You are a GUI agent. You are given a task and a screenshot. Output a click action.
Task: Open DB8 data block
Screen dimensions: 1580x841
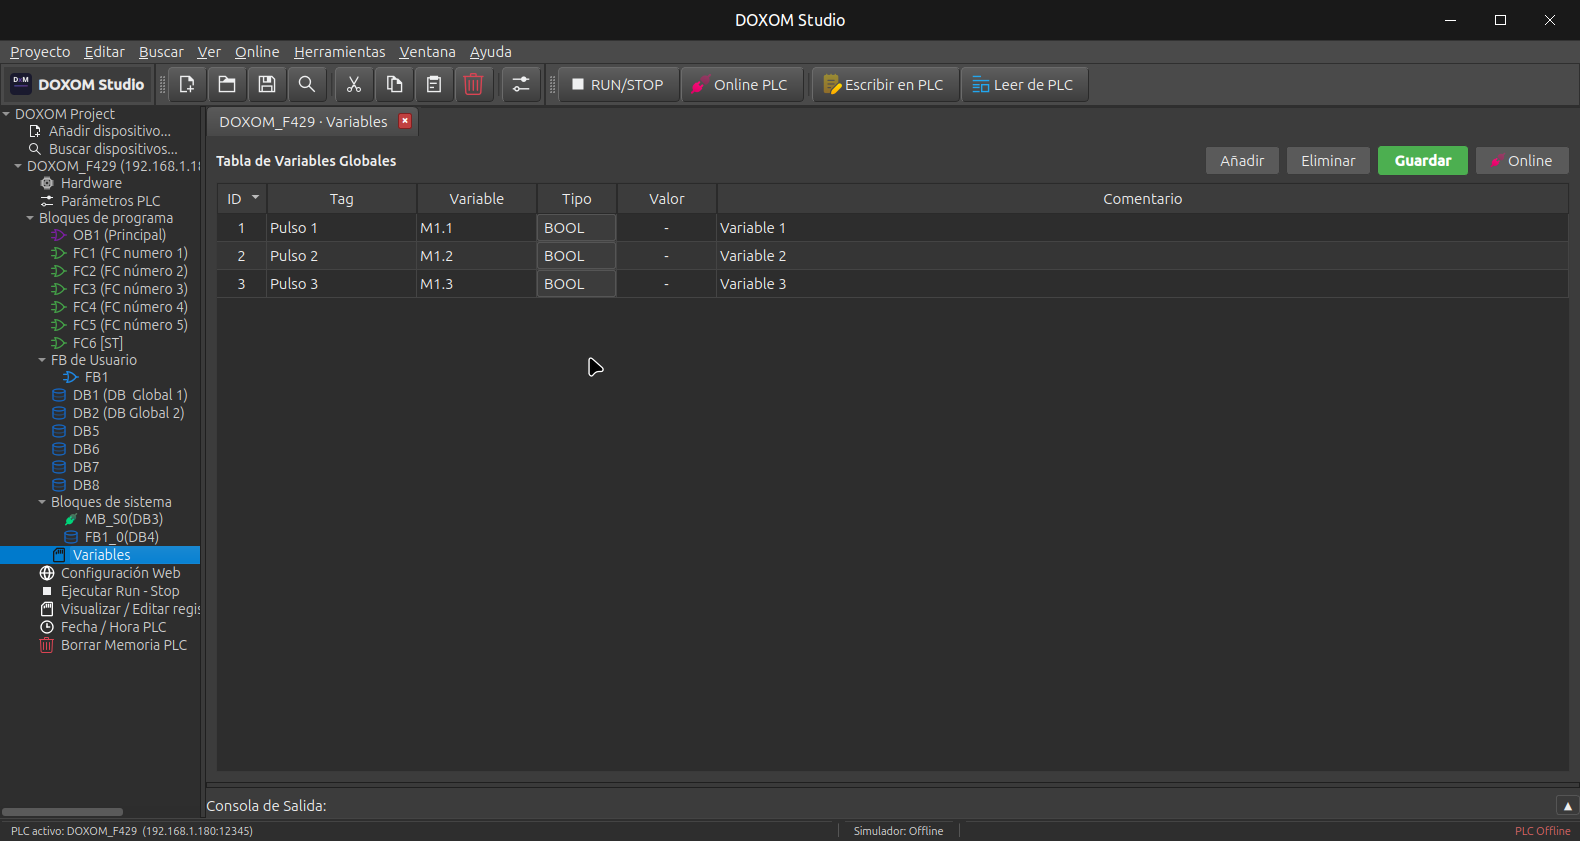(86, 485)
